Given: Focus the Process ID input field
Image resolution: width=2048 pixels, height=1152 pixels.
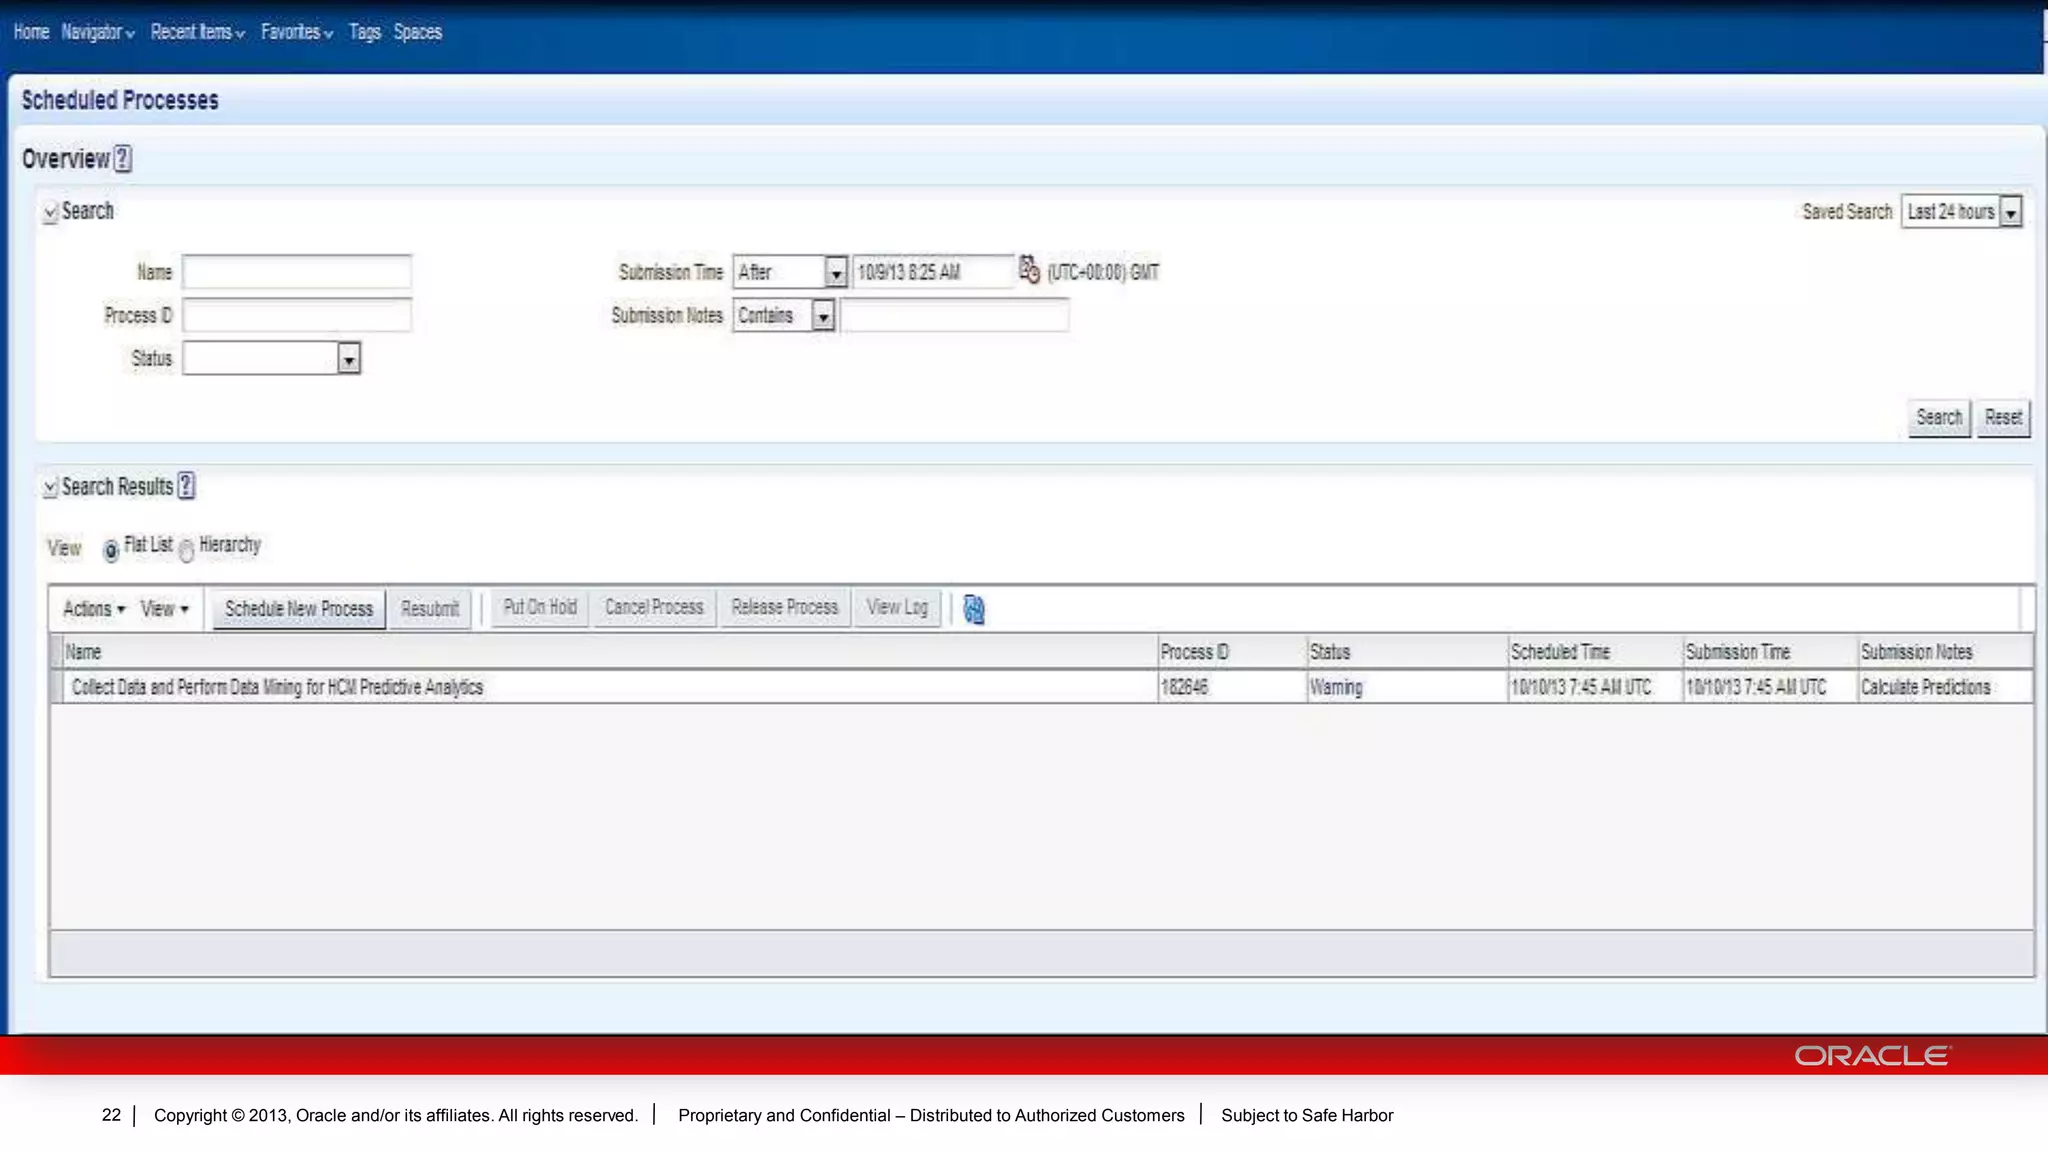Looking at the screenshot, I should coord(297,316).
